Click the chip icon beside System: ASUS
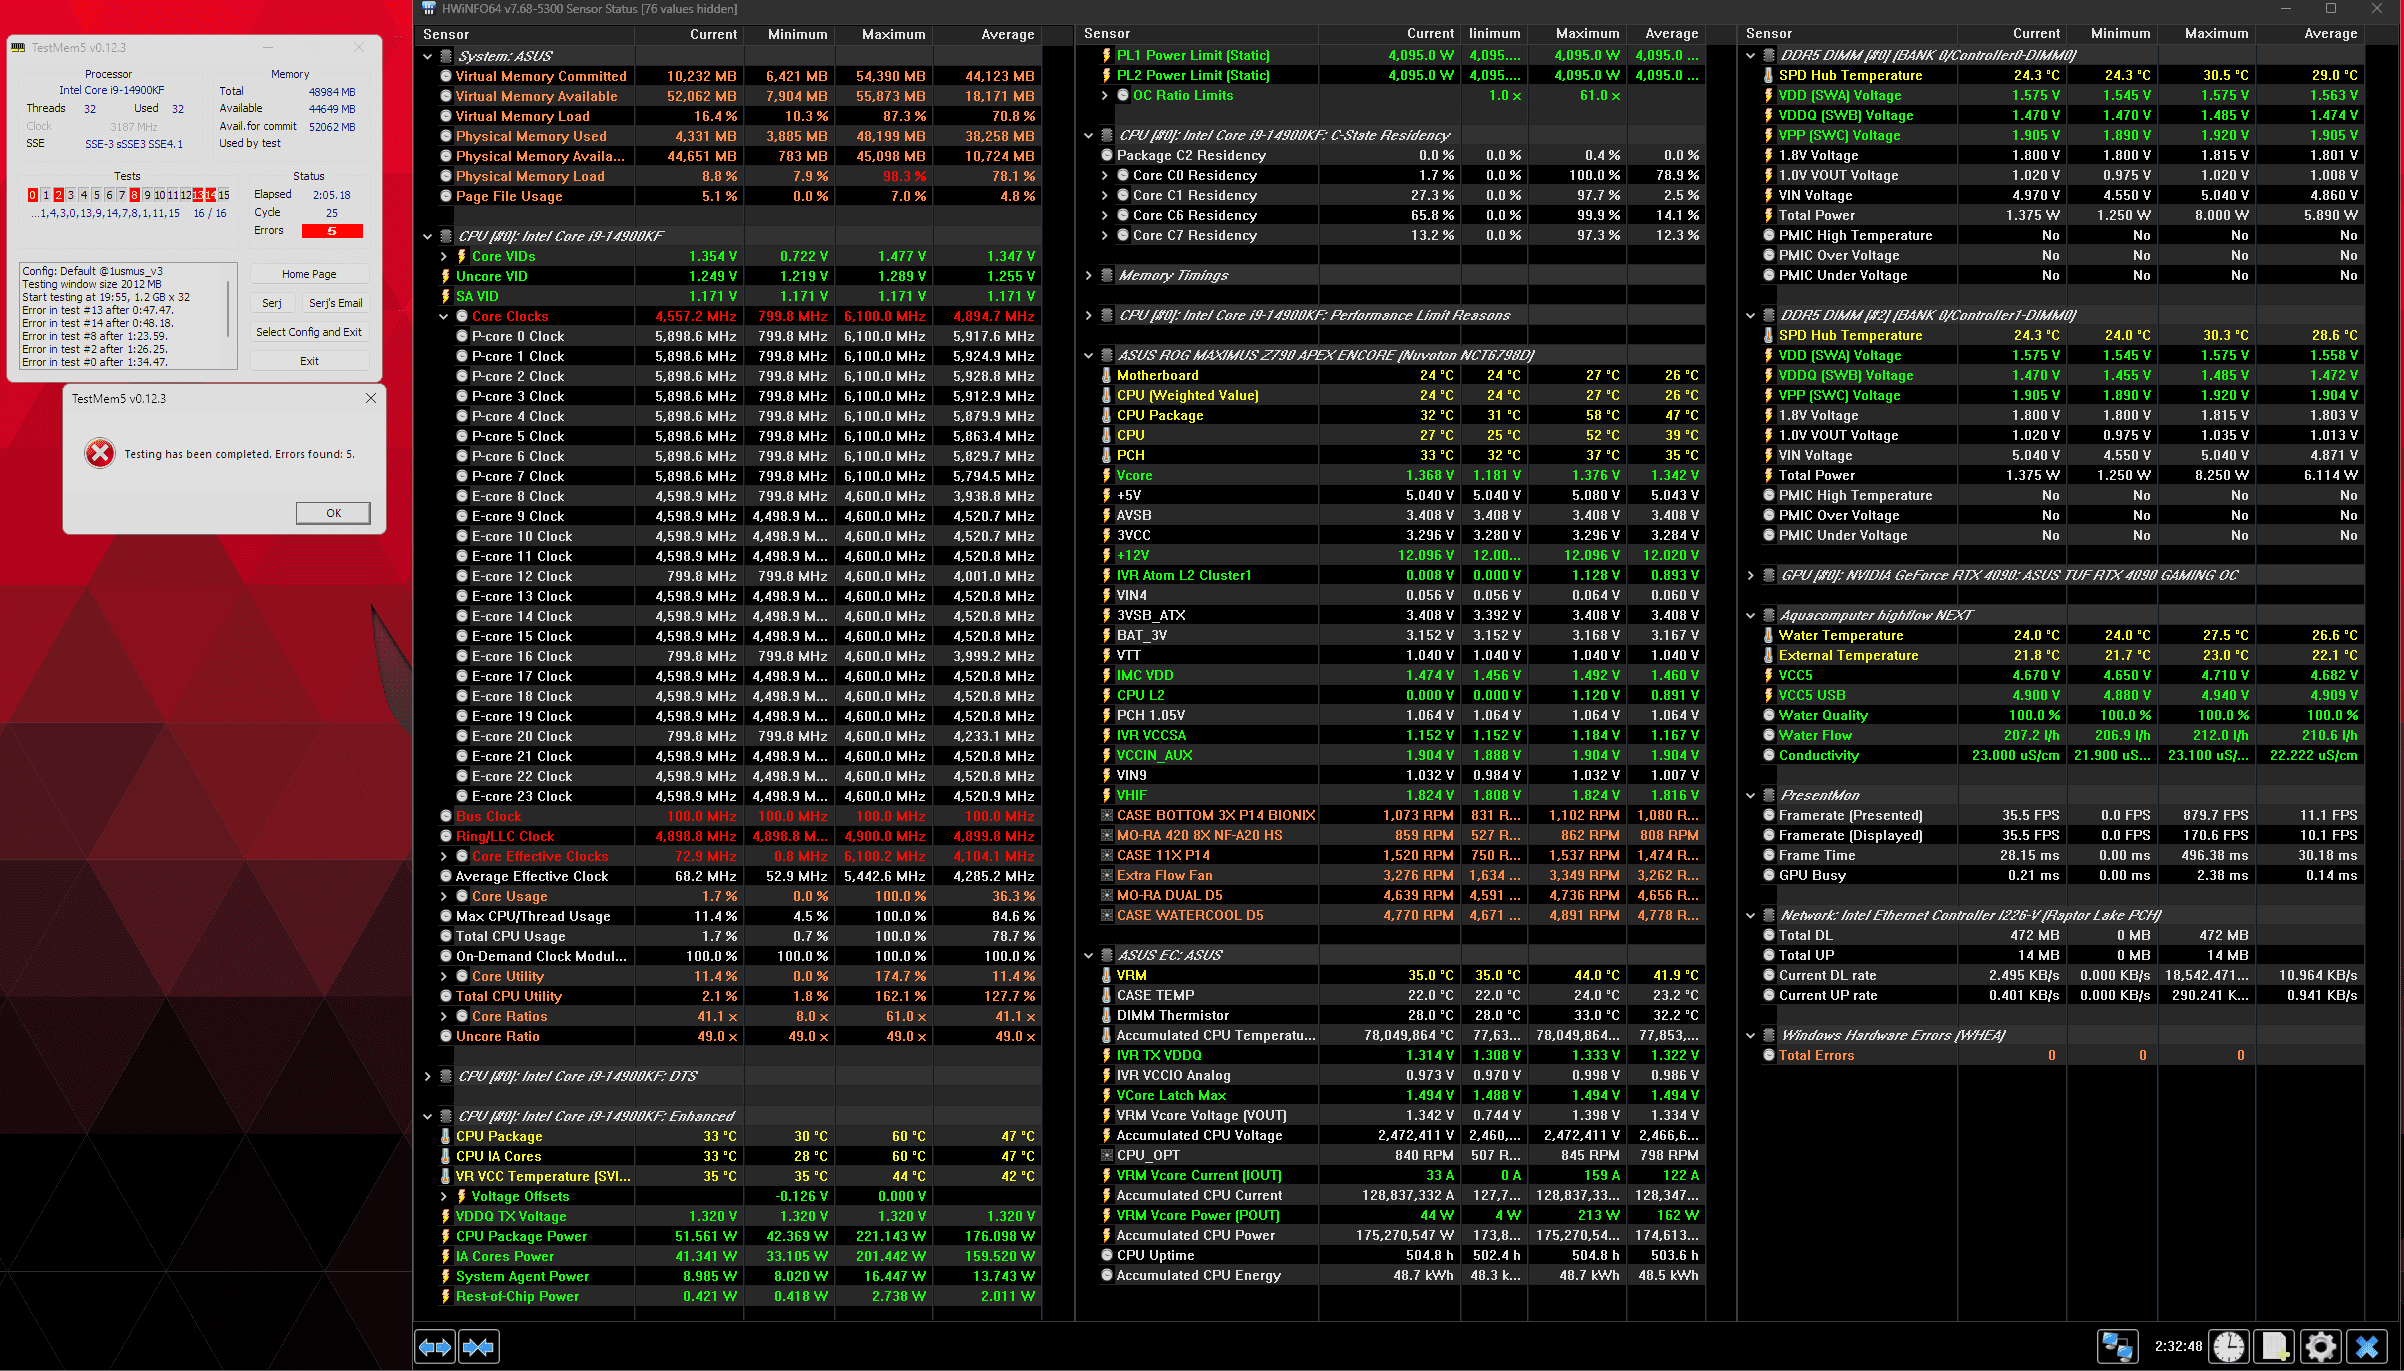Viewport: 2404px width, 1371px height. coord(446,56)
